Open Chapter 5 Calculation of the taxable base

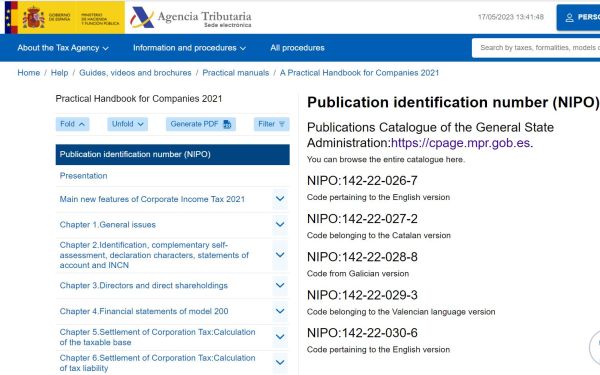pyautogui.click(x=157, y=337)
